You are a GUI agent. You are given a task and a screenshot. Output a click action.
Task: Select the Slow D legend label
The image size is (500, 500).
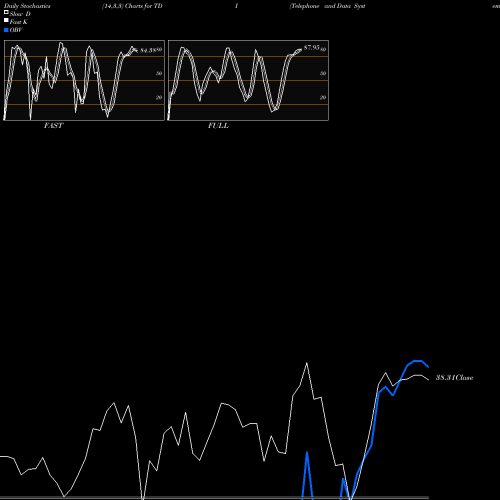click(20, 14)
